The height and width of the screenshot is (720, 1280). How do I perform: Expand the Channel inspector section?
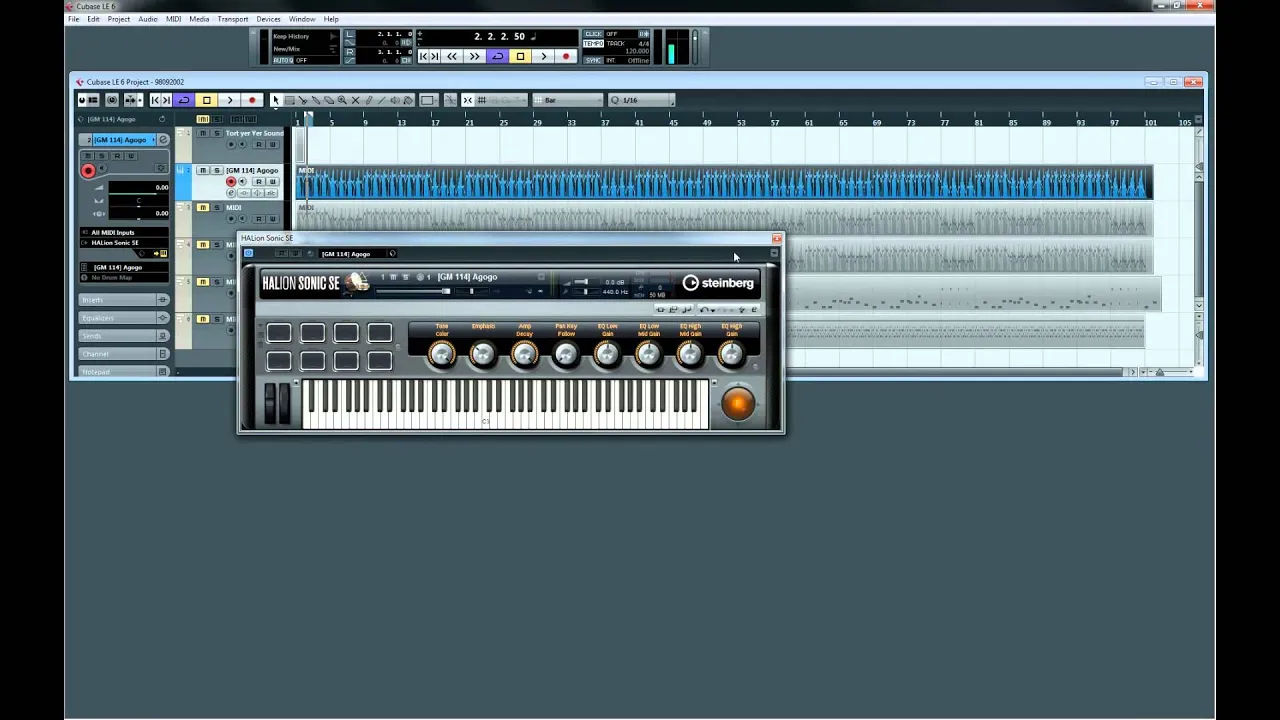pos(124,354)
